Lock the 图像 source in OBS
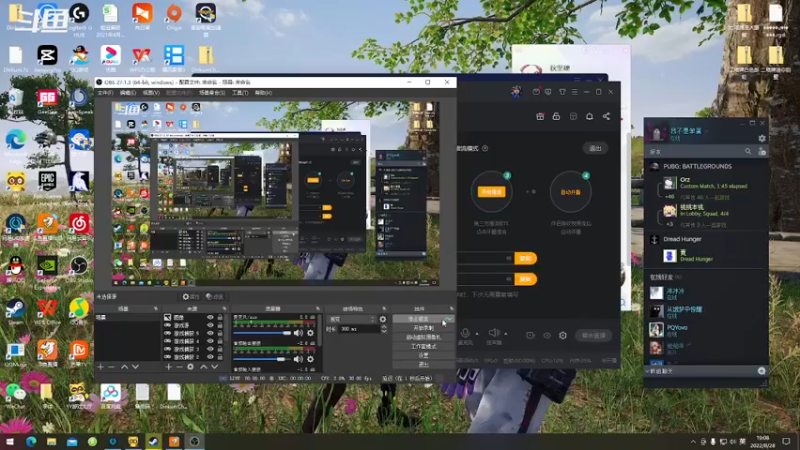Viewport: 800px width, 450px height. (x=220, y=317)
